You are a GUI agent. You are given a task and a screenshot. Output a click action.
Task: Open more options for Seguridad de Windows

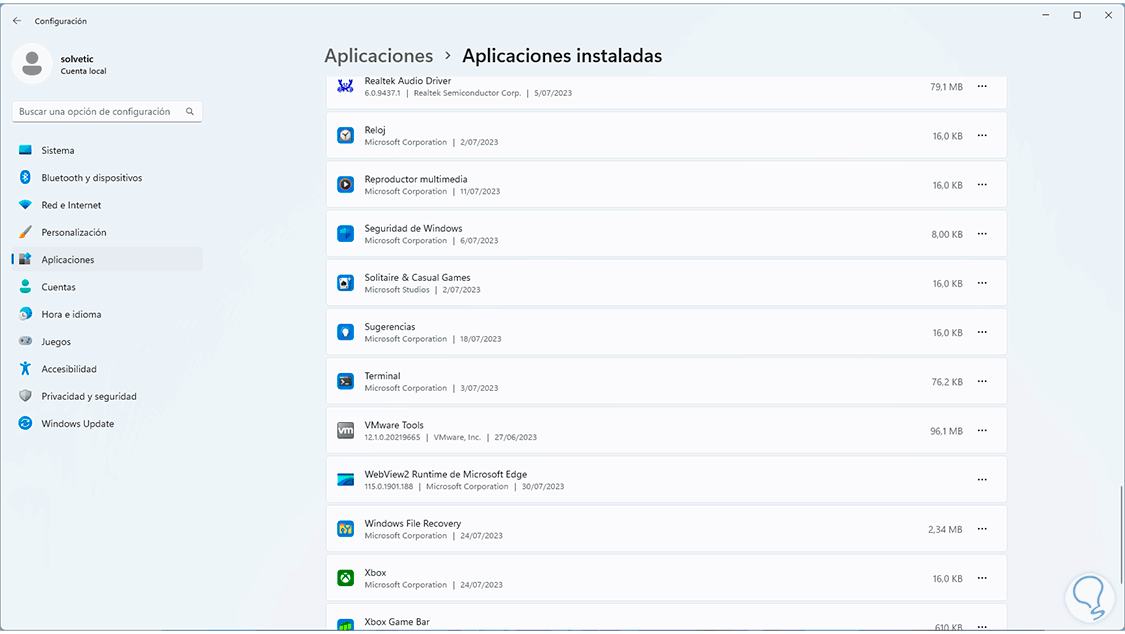(x=982, y=234)
